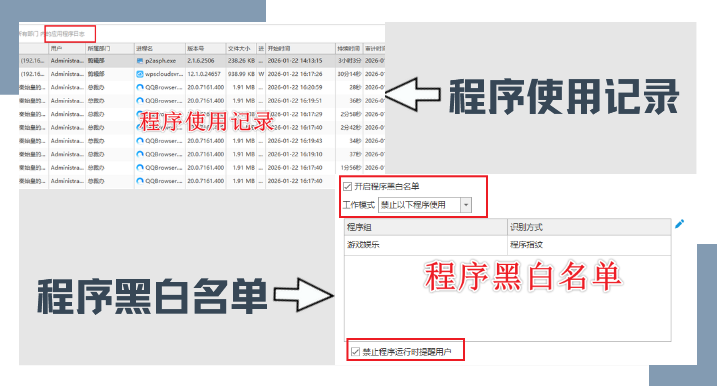Sort by the 用户 column header
The image size is (717, 386).
click(67, 48)
